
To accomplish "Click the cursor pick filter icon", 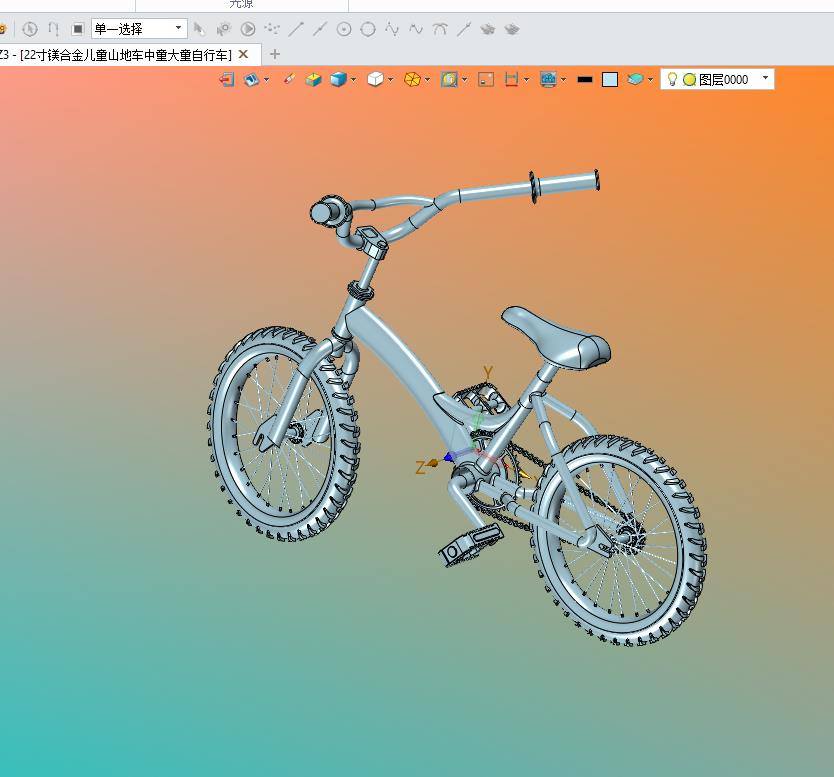I will pyautogui.click(x=199, y=29).
